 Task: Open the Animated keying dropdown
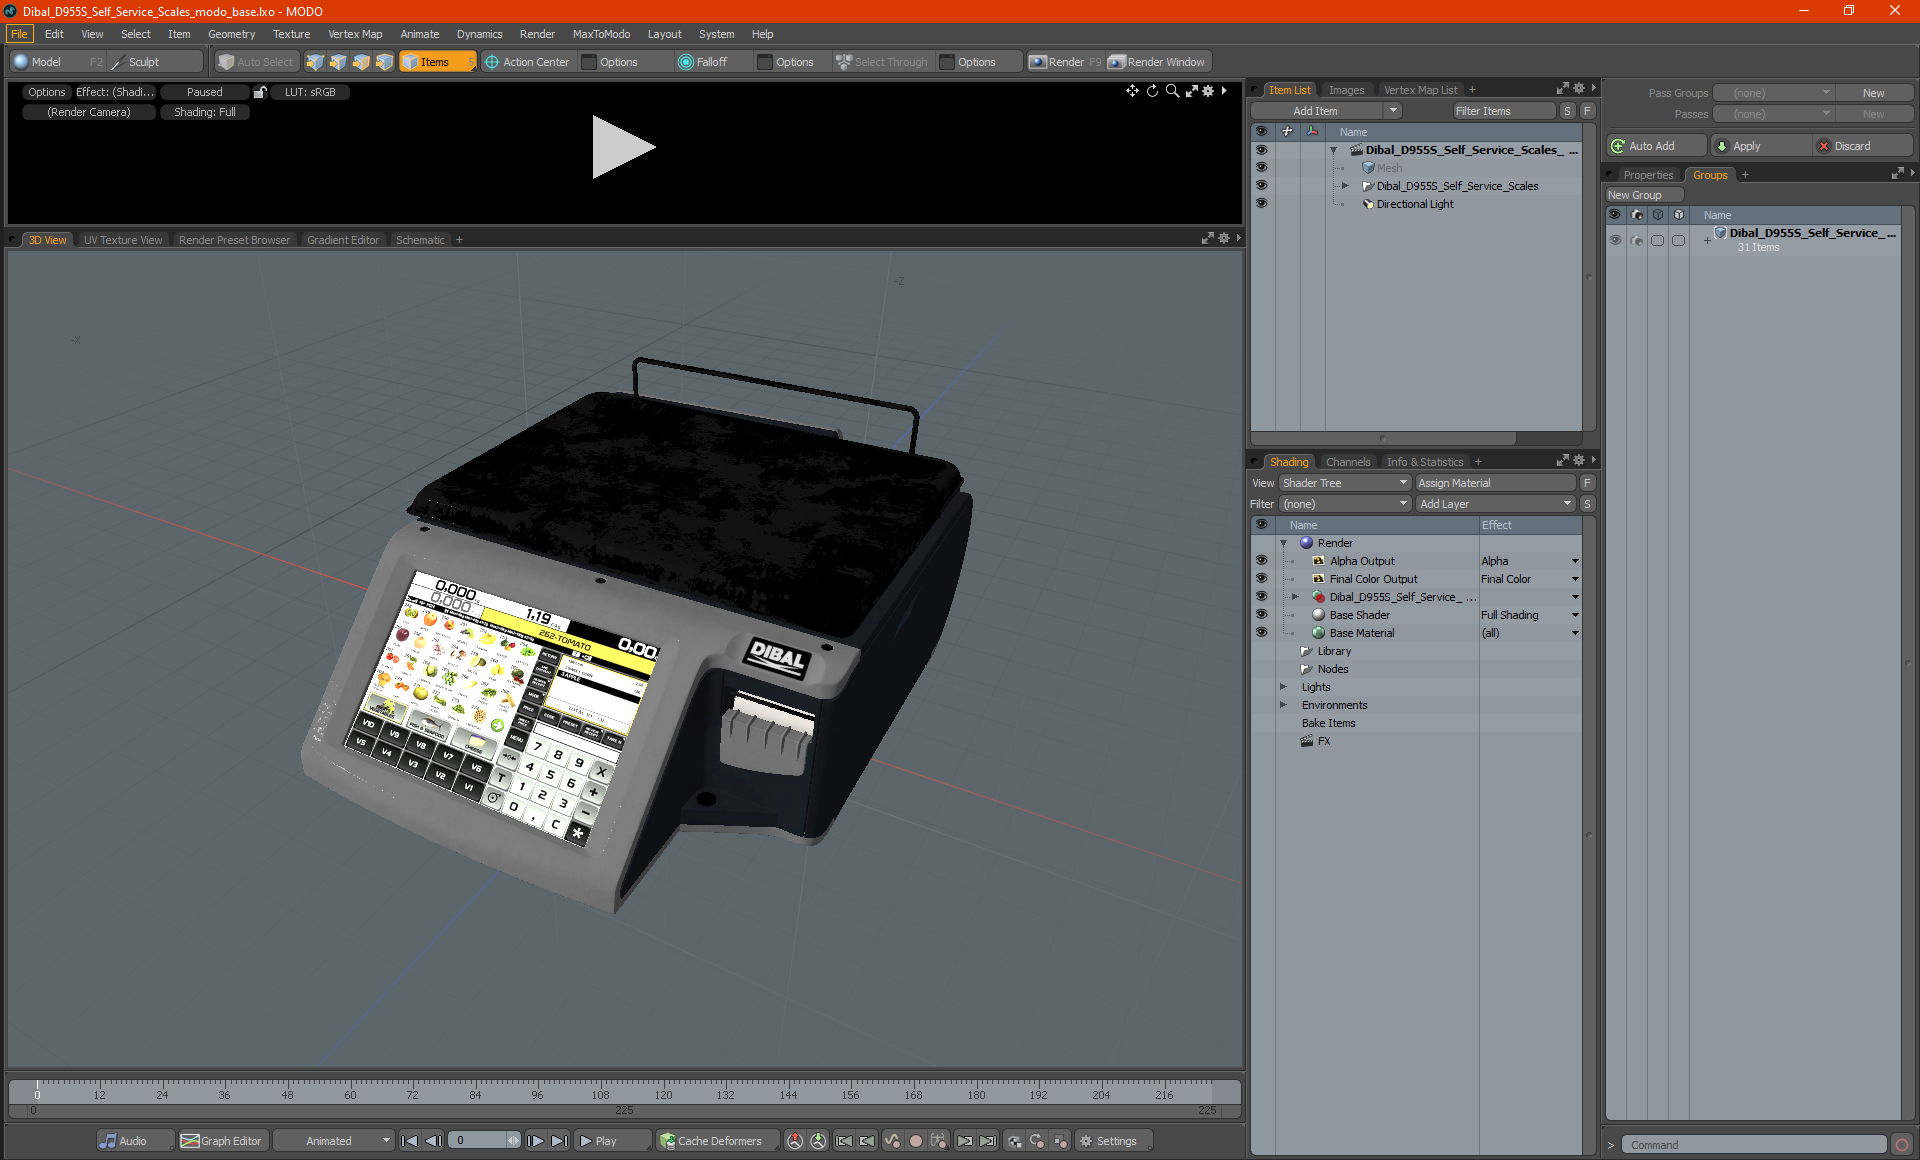pyautogui.click(x=334, y=1141)
